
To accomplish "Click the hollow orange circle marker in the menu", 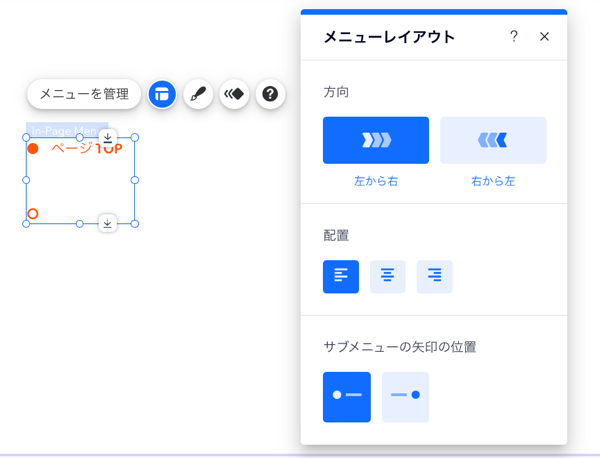I will coord(33,214).
